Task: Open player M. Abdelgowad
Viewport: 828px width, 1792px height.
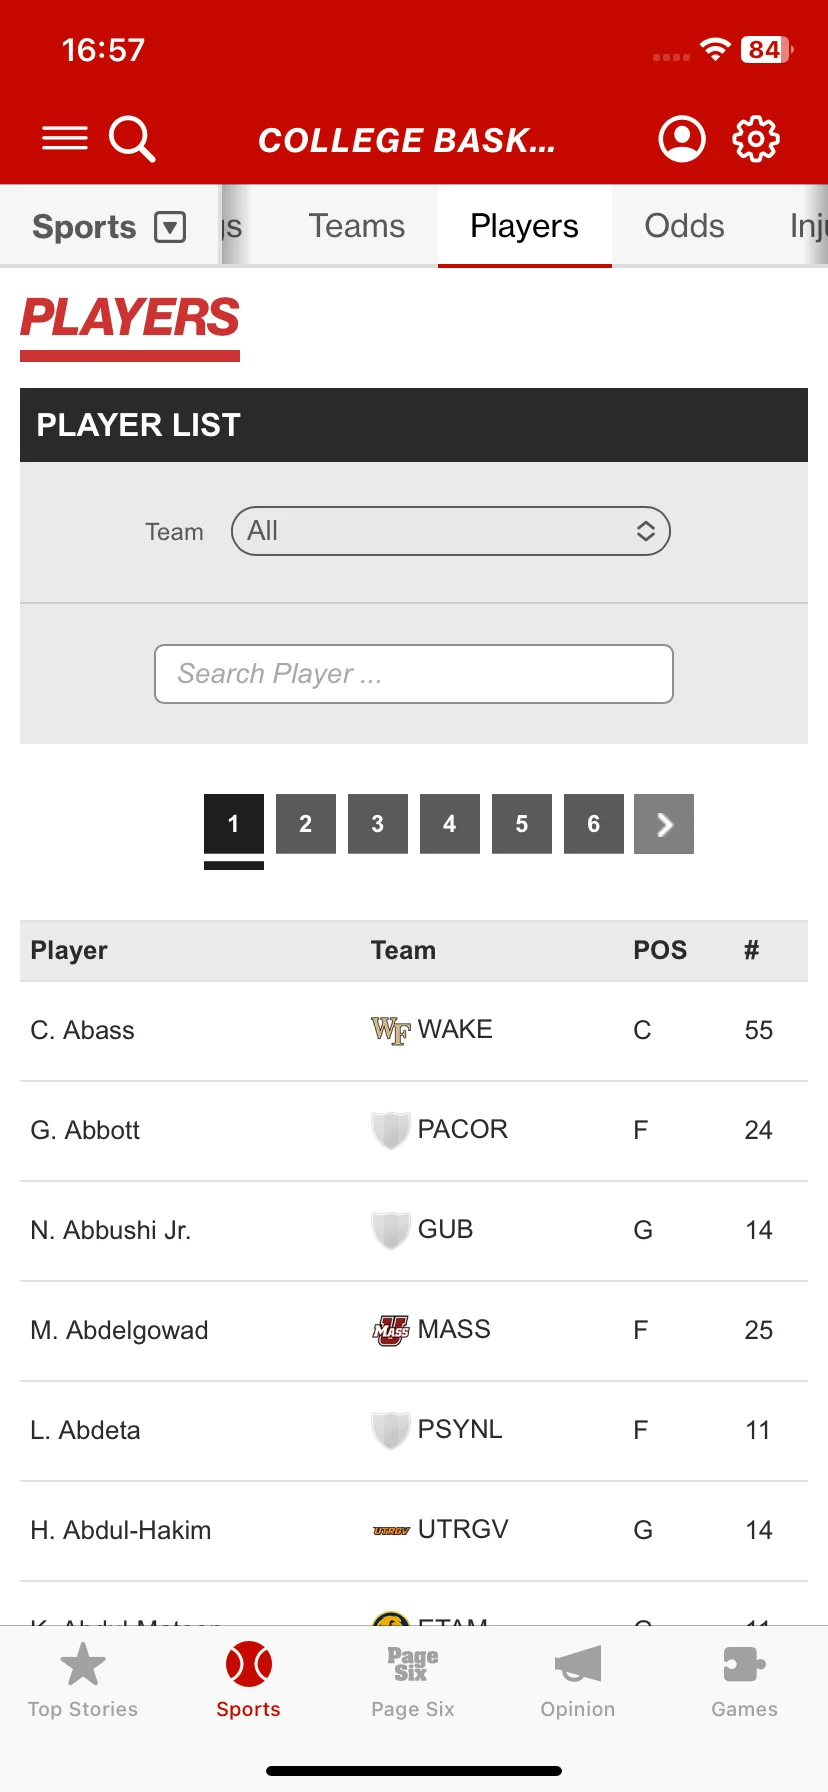Action: click(x=119, y=1330)
